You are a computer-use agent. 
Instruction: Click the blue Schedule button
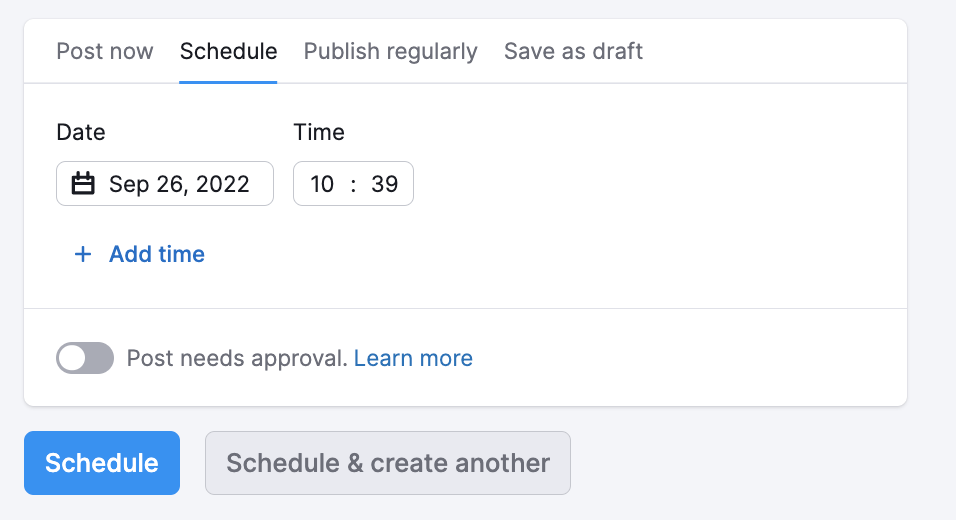[x=102, y=463]
